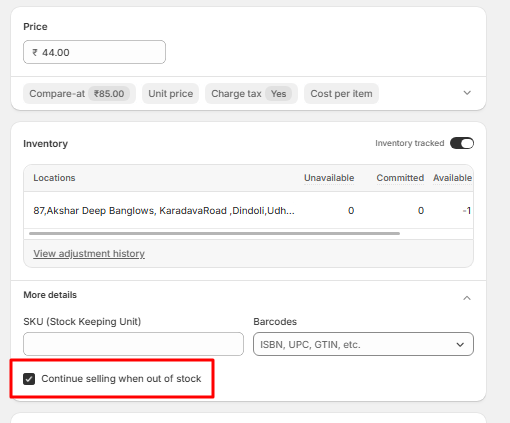Click the Charge tax chip
This screenshot has height=423, width=510.
[x=251, y=94]
